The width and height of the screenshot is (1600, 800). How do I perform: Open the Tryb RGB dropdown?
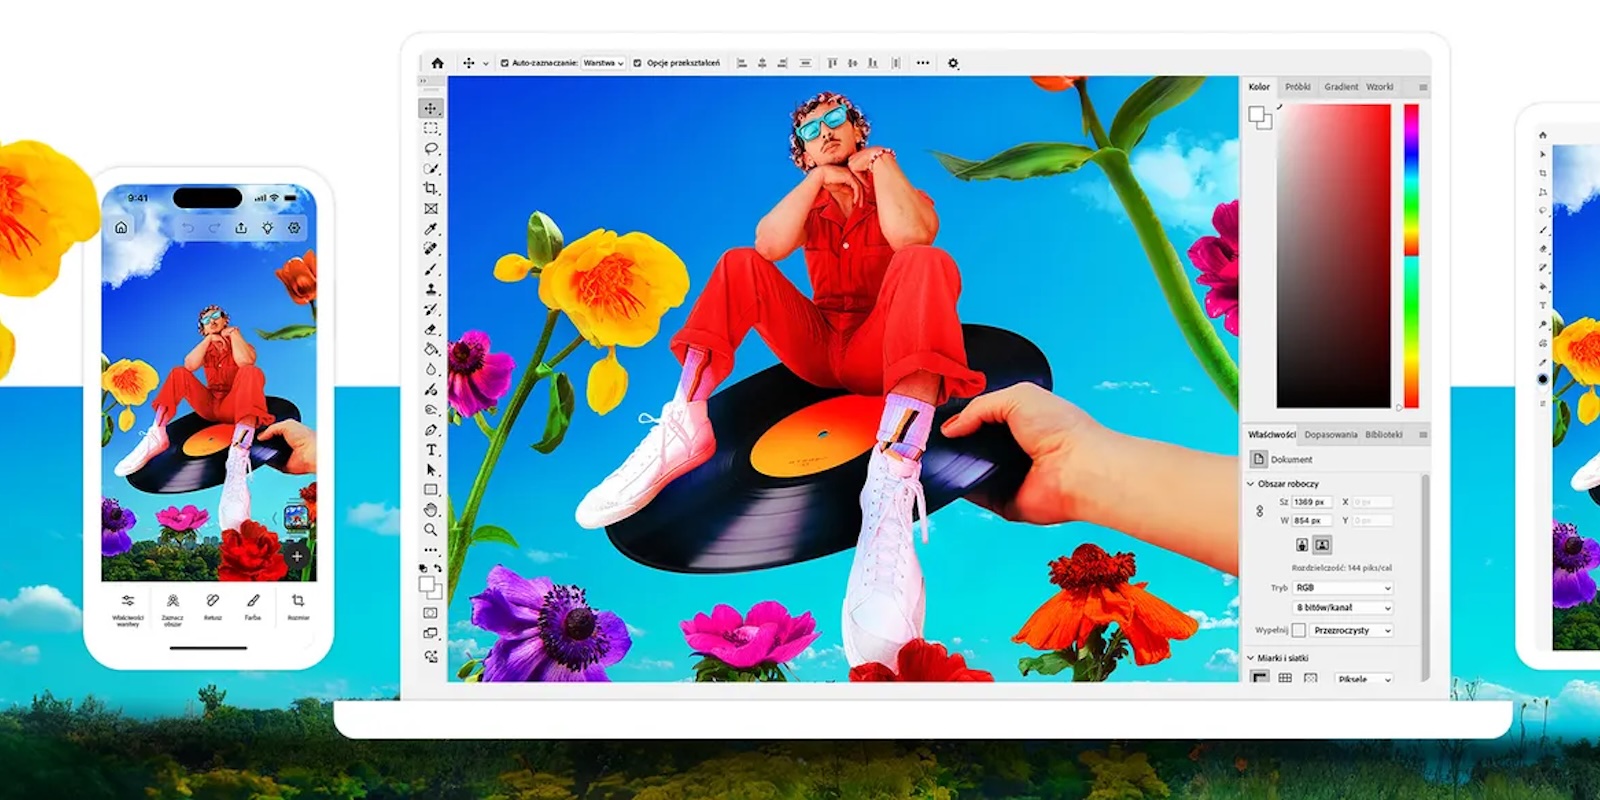tap(1342, 588)
